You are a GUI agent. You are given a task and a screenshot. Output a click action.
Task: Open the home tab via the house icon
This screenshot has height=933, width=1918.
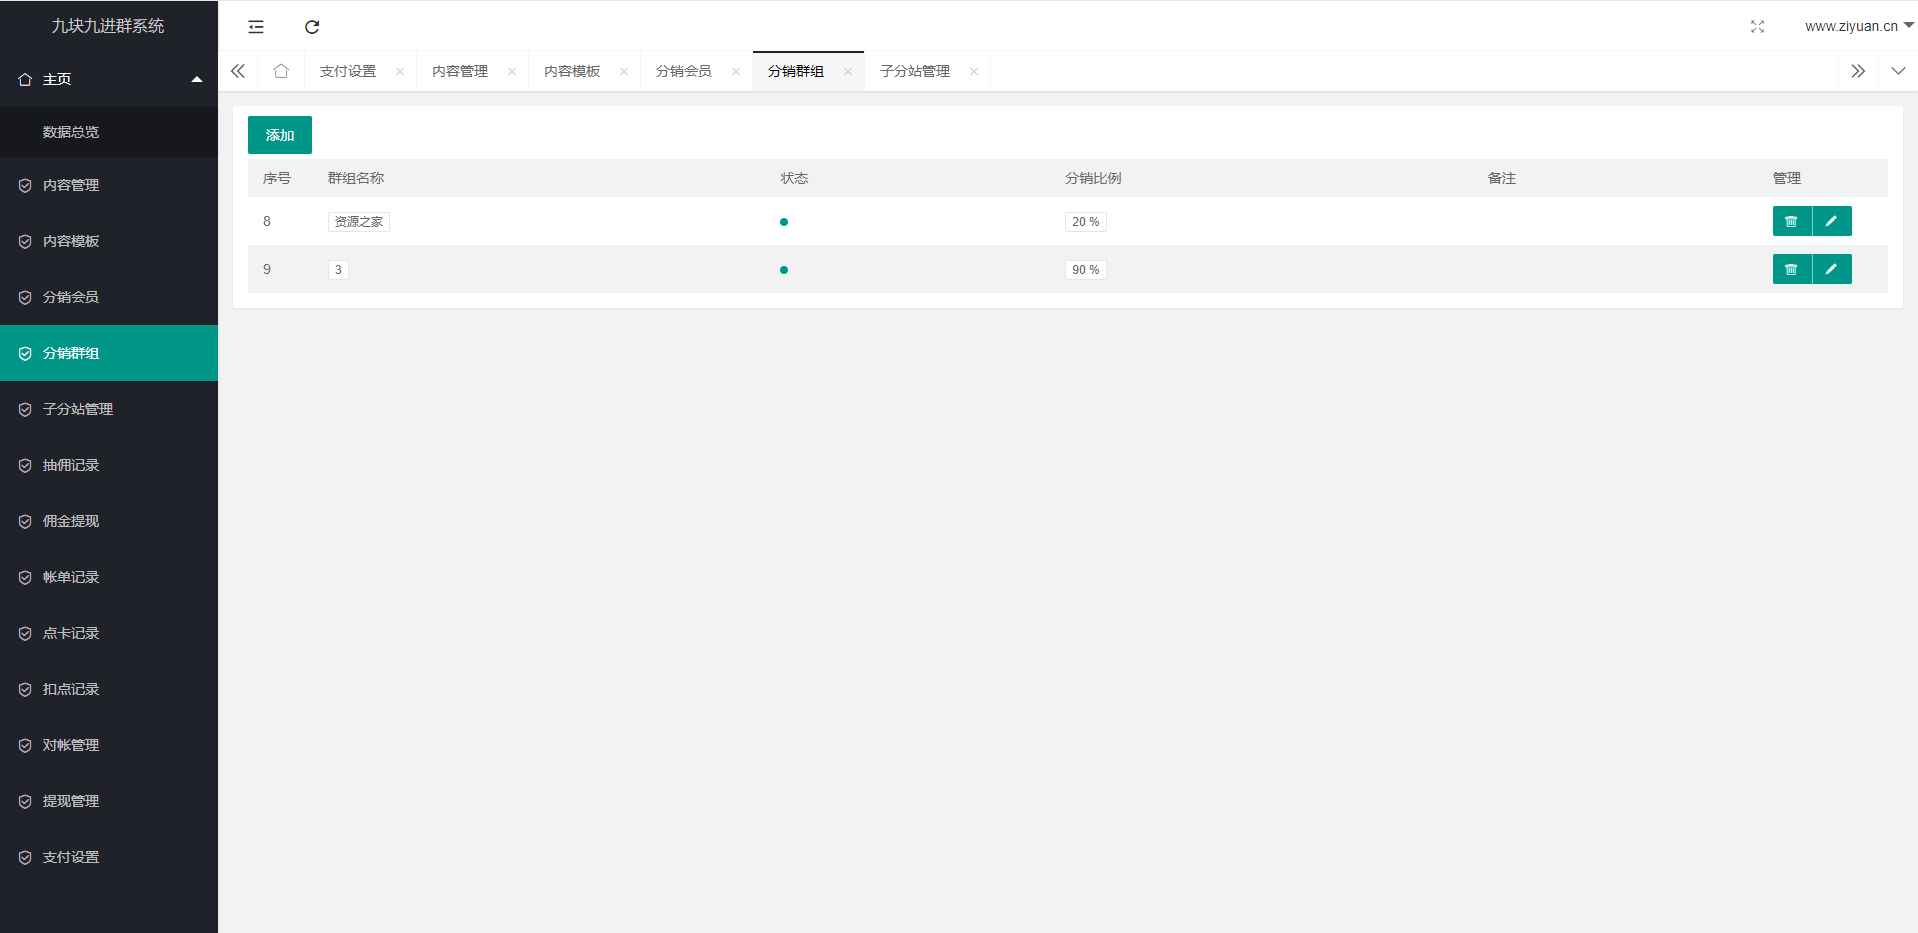tap(280, 71)
